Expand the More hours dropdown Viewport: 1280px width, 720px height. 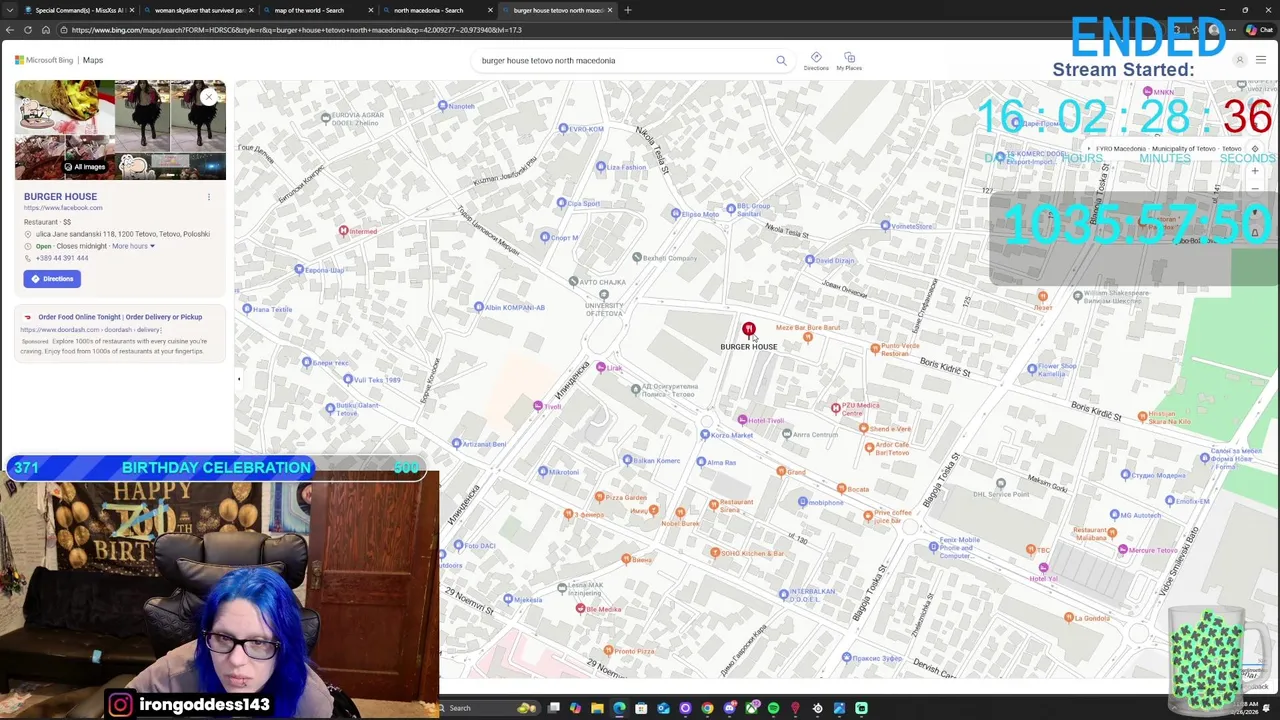(133, 246)
